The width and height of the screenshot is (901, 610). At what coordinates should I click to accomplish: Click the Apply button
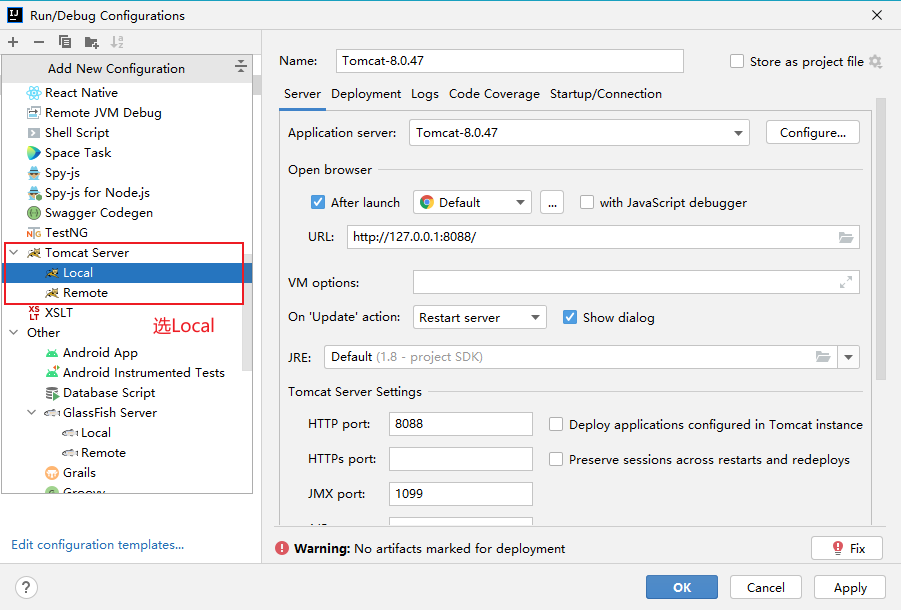[x=850, y=587]
